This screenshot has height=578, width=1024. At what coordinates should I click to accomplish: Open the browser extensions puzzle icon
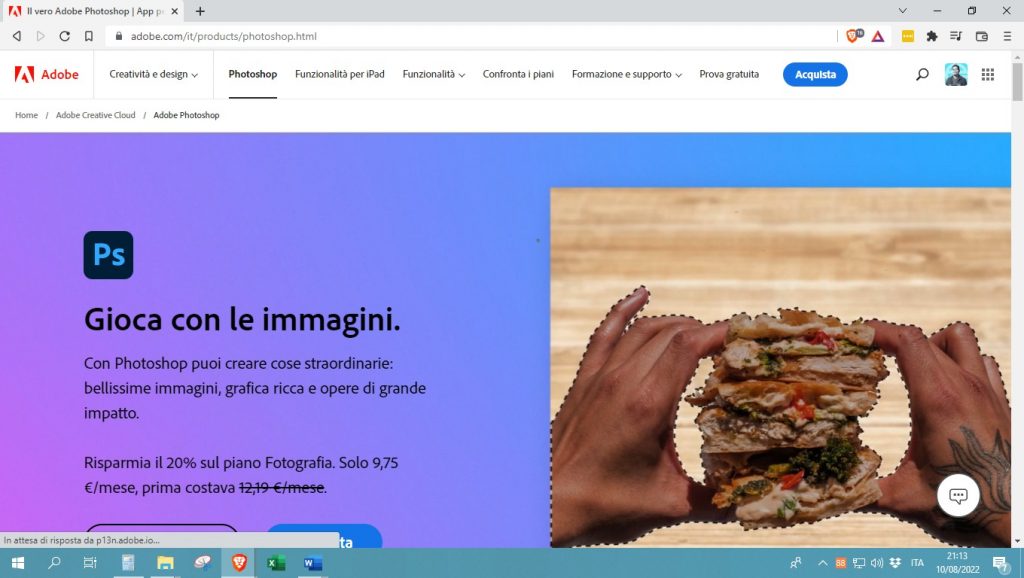[932, 36]
